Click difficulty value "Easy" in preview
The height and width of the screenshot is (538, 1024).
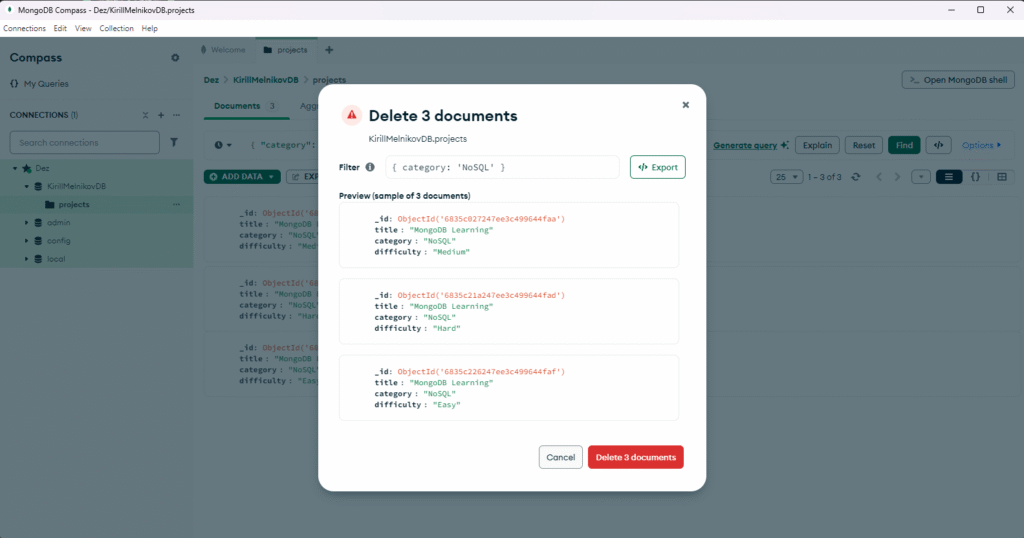447,405
